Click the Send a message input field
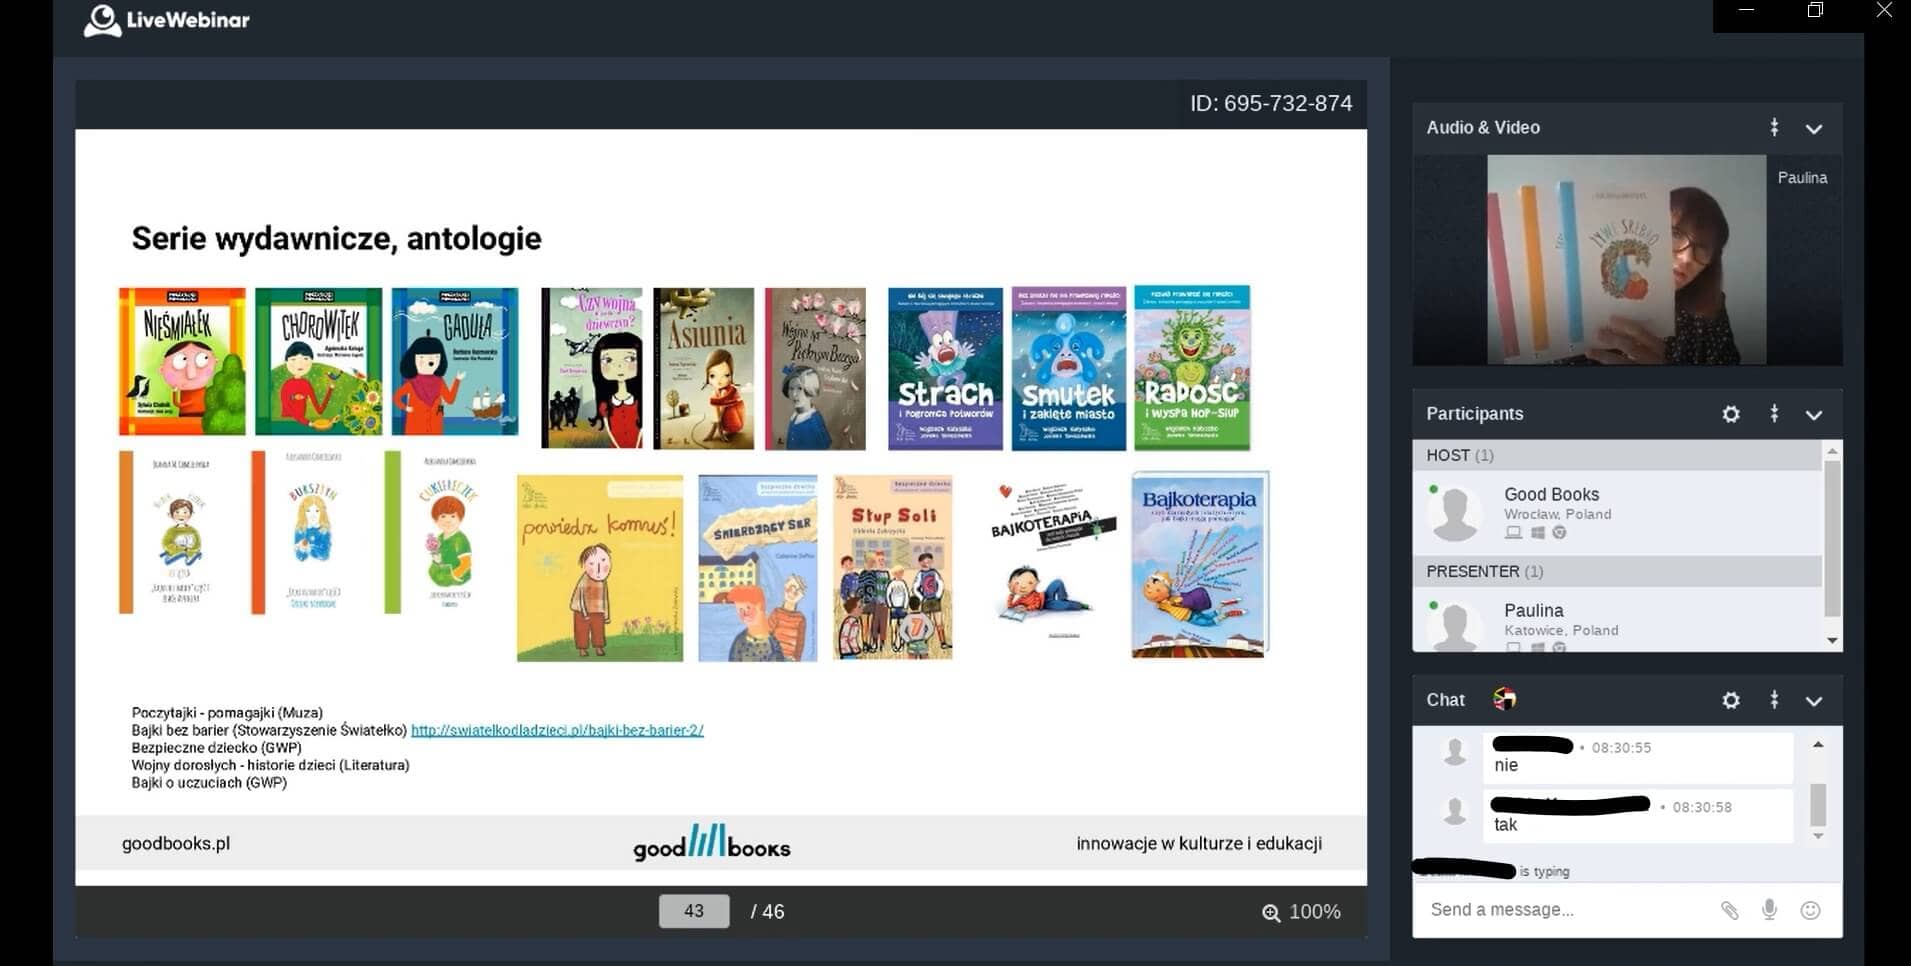The image size is (1911, 966). pyautogui.click(x=1565, y=910)
